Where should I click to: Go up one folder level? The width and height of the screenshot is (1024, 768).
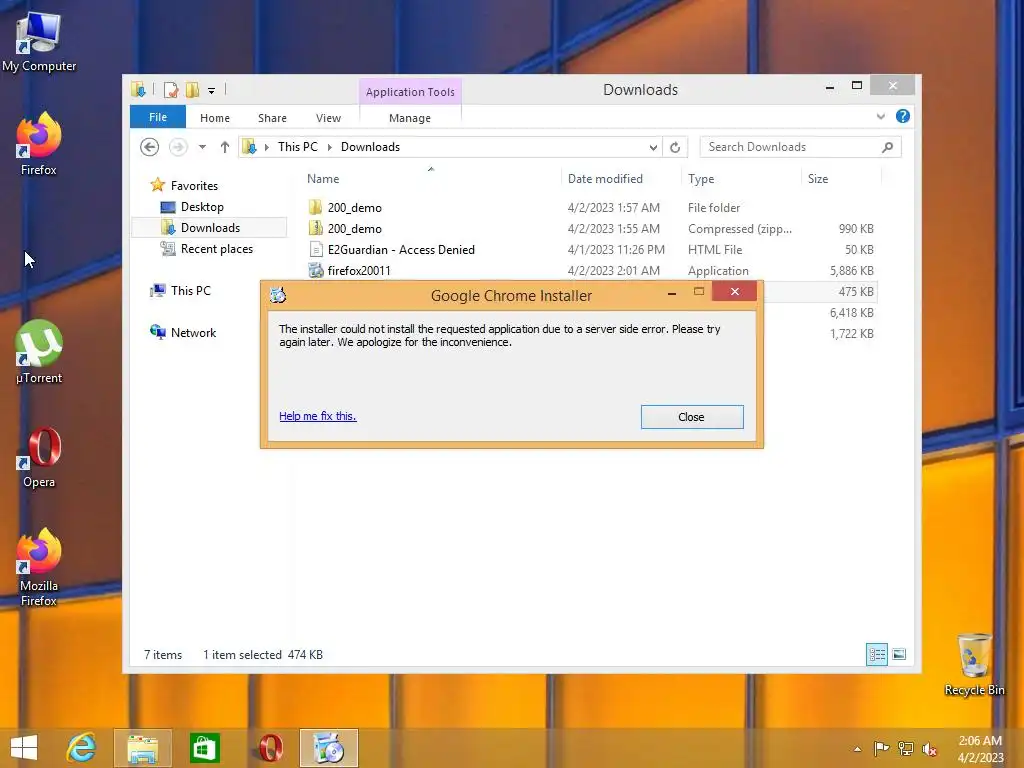[225, 147]
